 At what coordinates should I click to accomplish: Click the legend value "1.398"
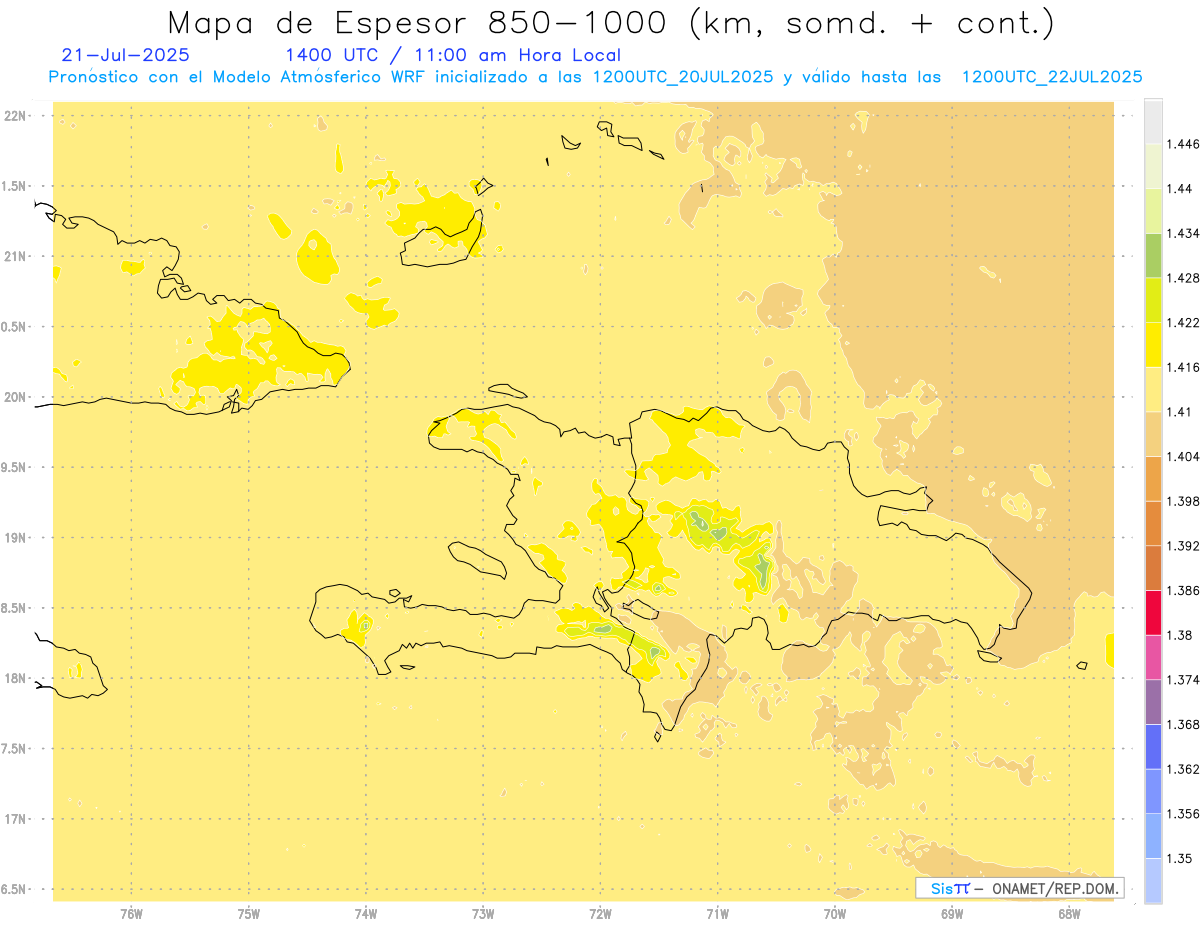point(1184,501)
